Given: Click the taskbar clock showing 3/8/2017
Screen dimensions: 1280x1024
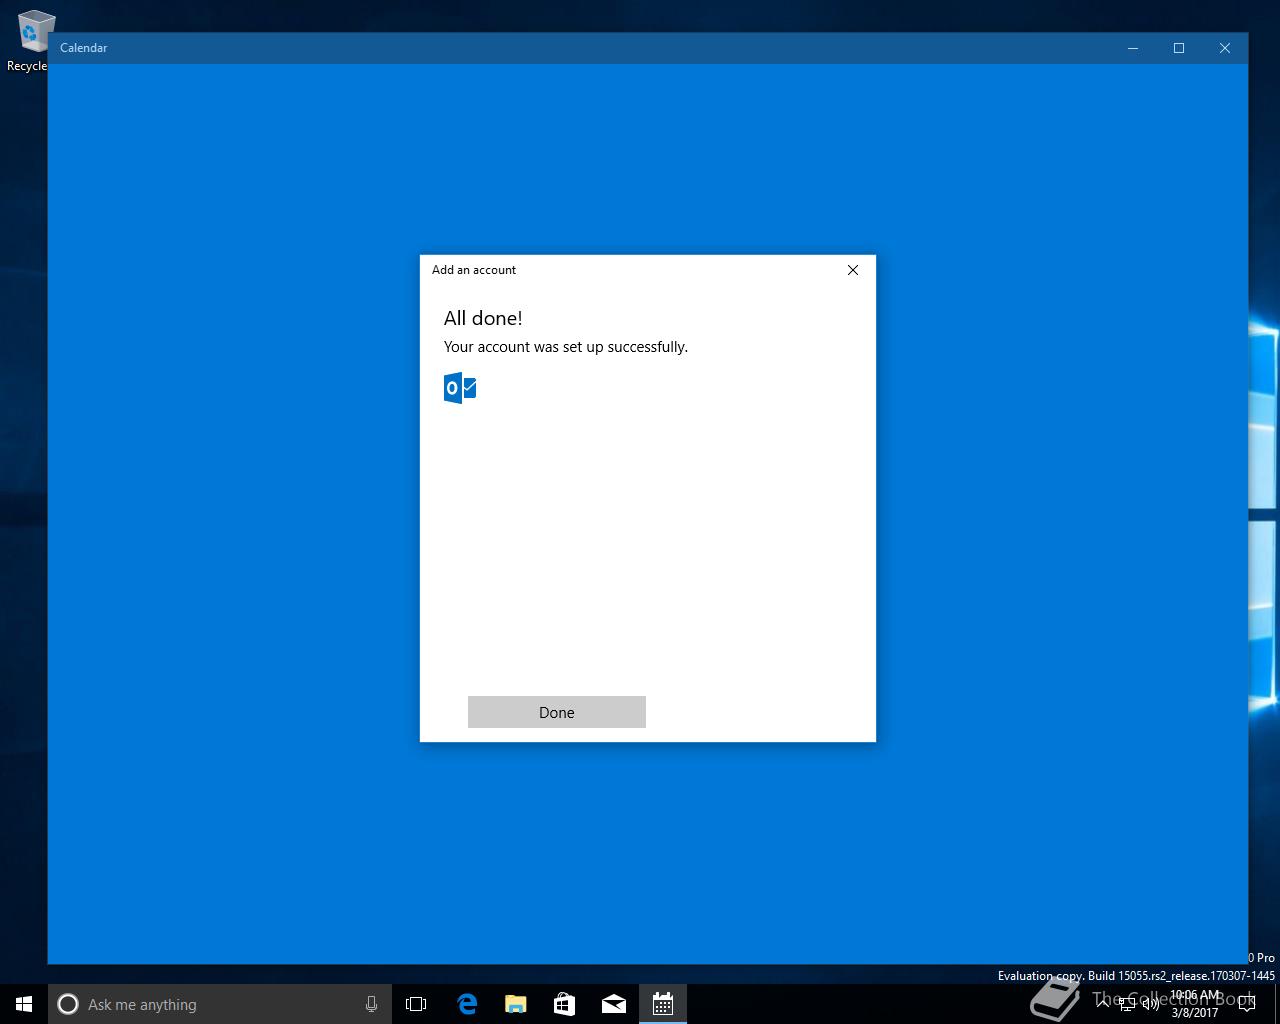Looking at the screenshot, I should tap(1195, 1004).
